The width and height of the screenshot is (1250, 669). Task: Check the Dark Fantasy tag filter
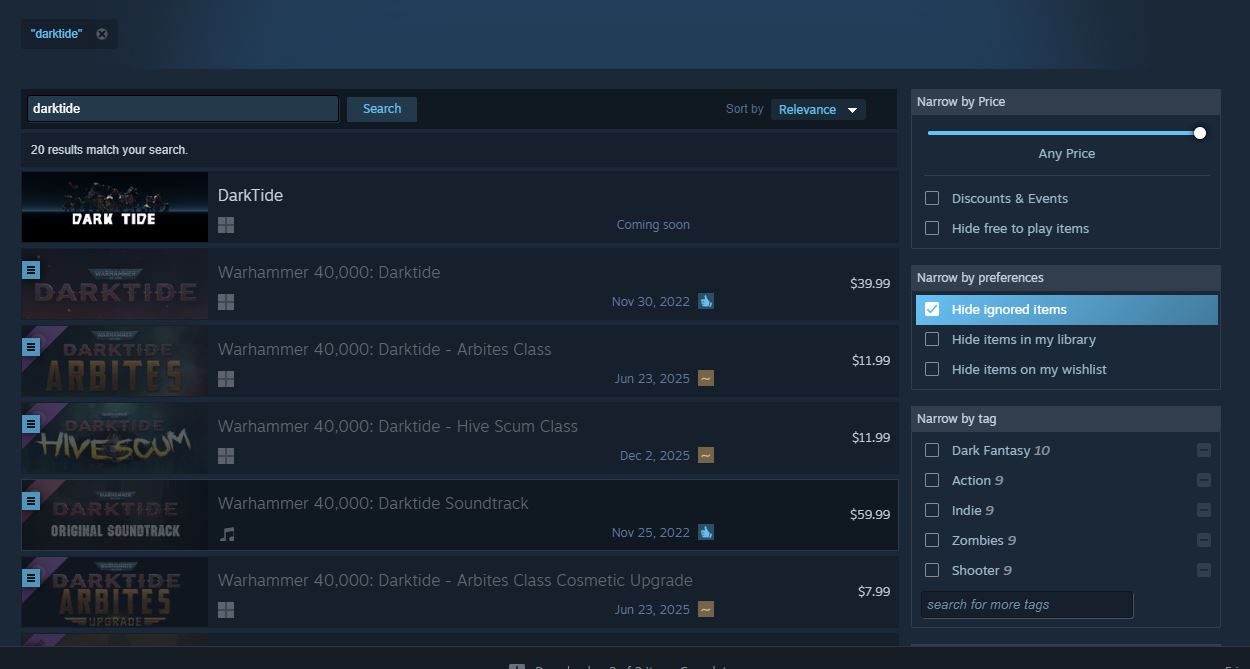932,450
